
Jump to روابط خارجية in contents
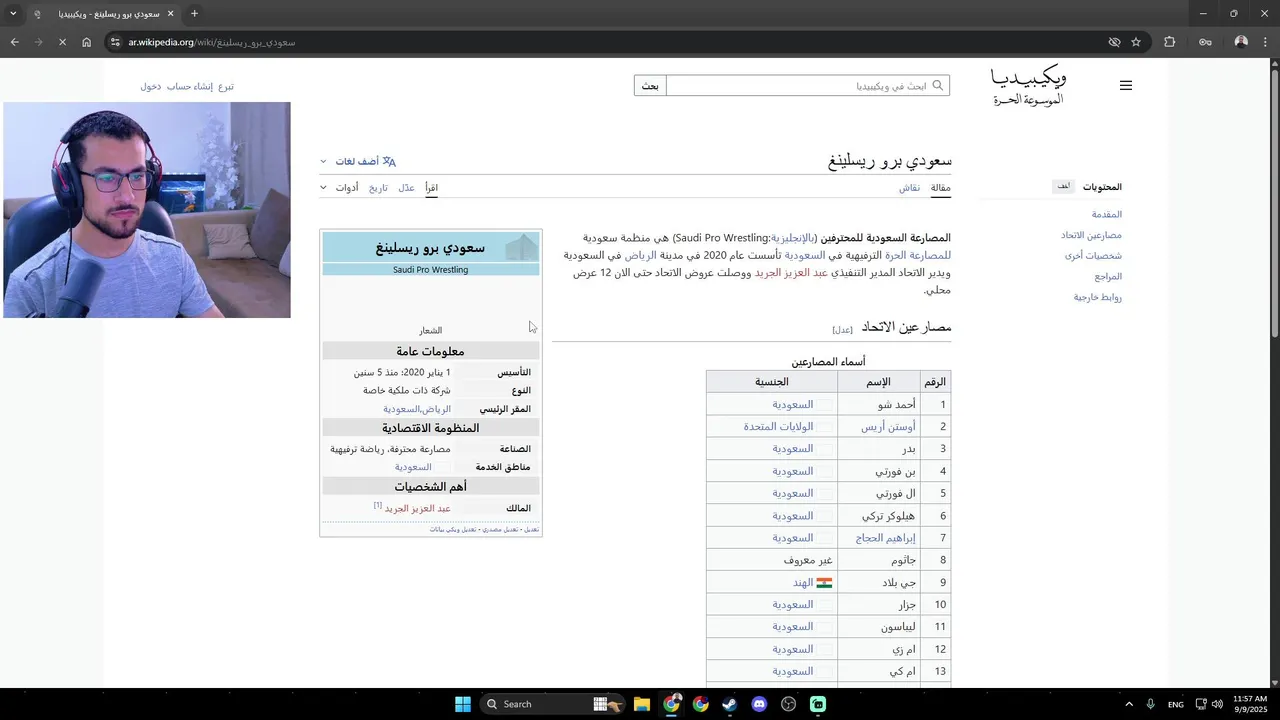pos(1098,297)
